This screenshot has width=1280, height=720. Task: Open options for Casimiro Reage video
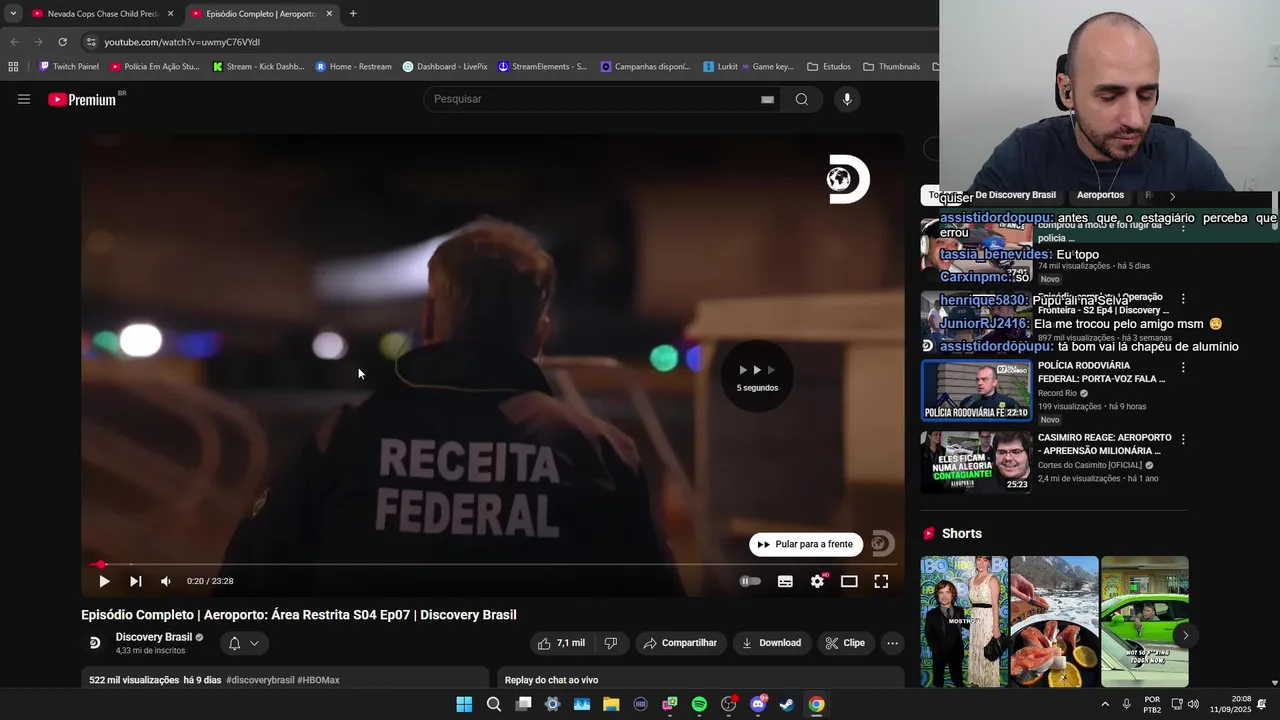(1183, 439)
